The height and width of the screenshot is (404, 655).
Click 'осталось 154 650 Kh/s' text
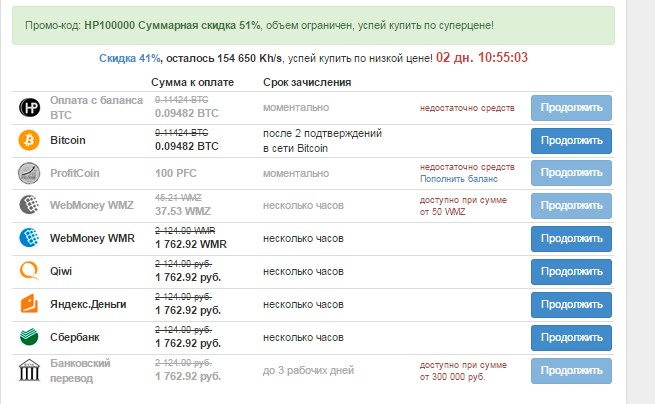224,58
